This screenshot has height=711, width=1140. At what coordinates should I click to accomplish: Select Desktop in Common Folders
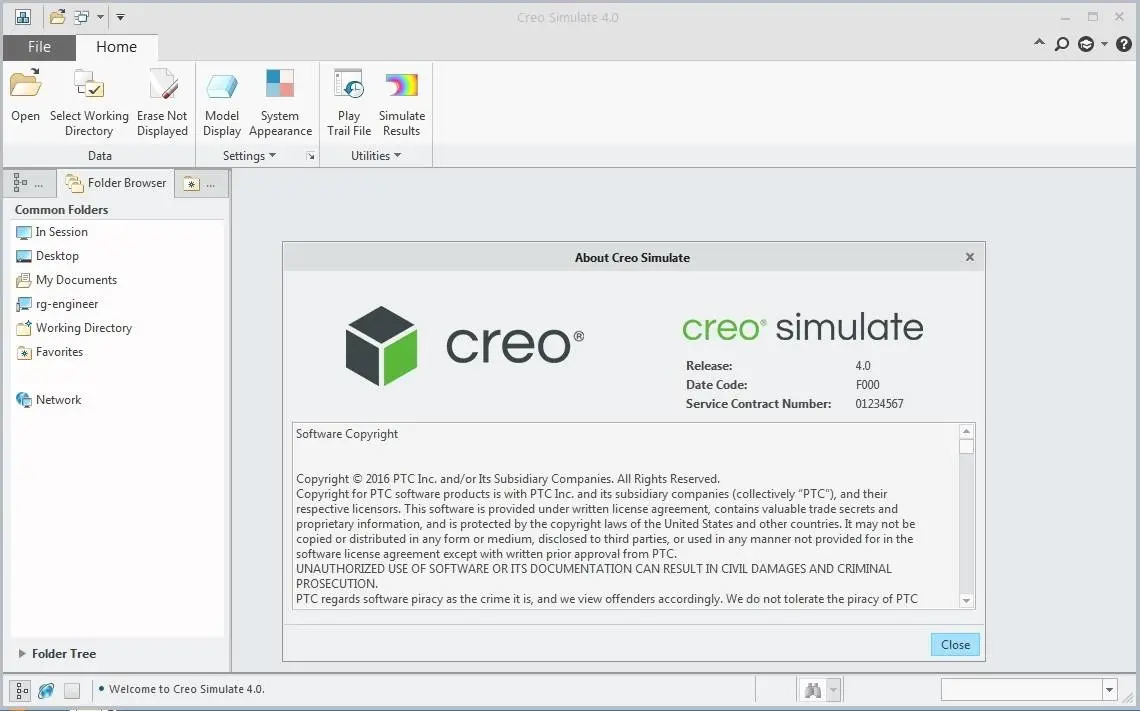tap(47, 256)
